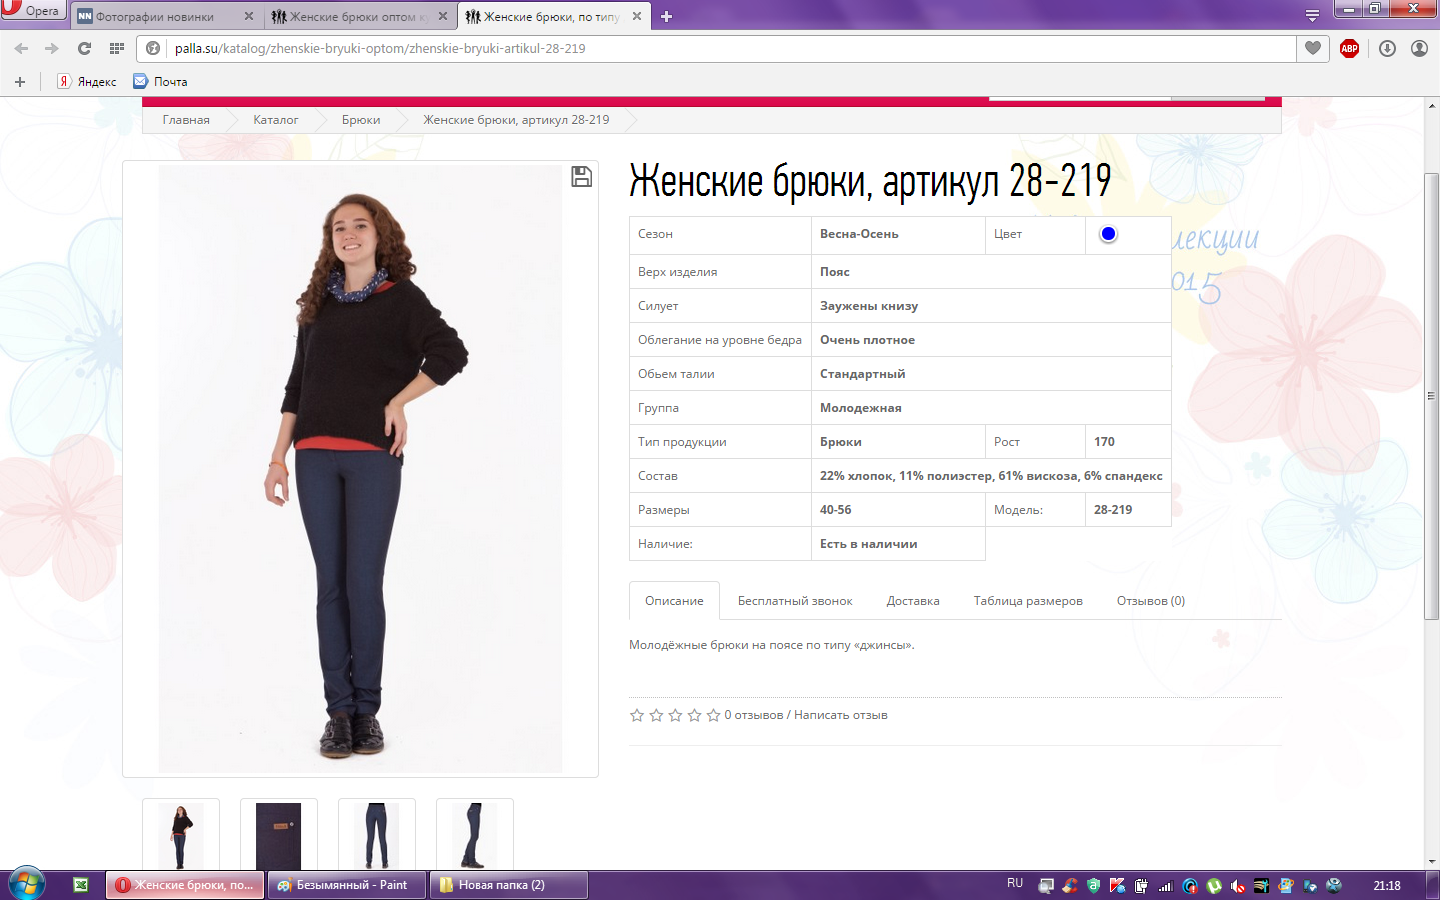
Task: Click the page vertical scrollbar
Action: pyautogui.click(x=1432, y=396)
